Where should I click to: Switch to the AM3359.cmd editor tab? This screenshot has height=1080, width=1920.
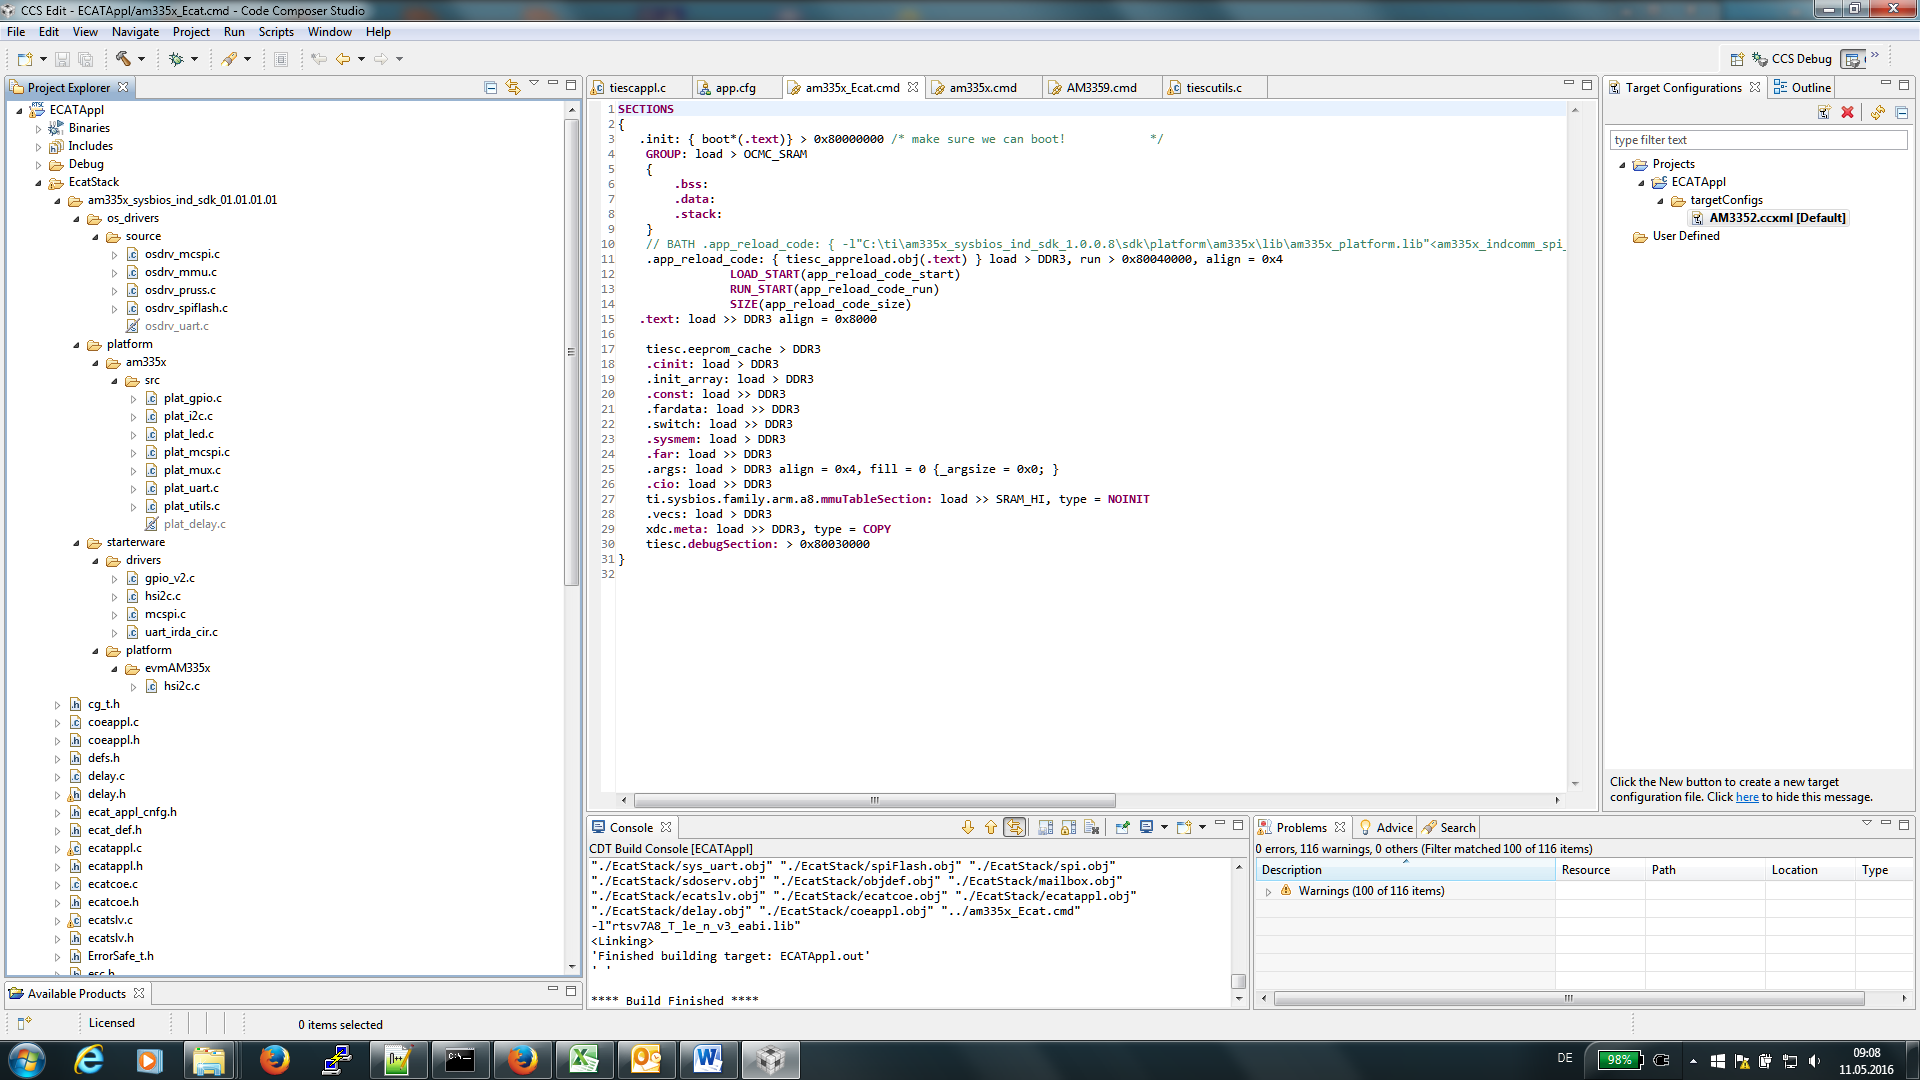[x=1100, y=88]
